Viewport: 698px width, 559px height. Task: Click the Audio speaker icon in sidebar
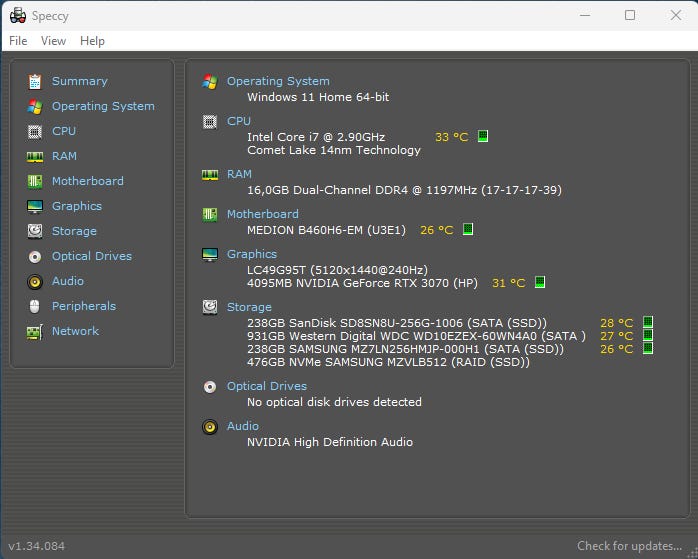[x=35, y=282]
